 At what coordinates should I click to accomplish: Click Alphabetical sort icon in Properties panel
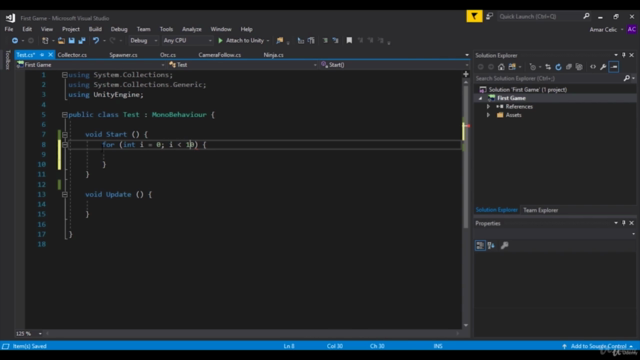point(491,245)
